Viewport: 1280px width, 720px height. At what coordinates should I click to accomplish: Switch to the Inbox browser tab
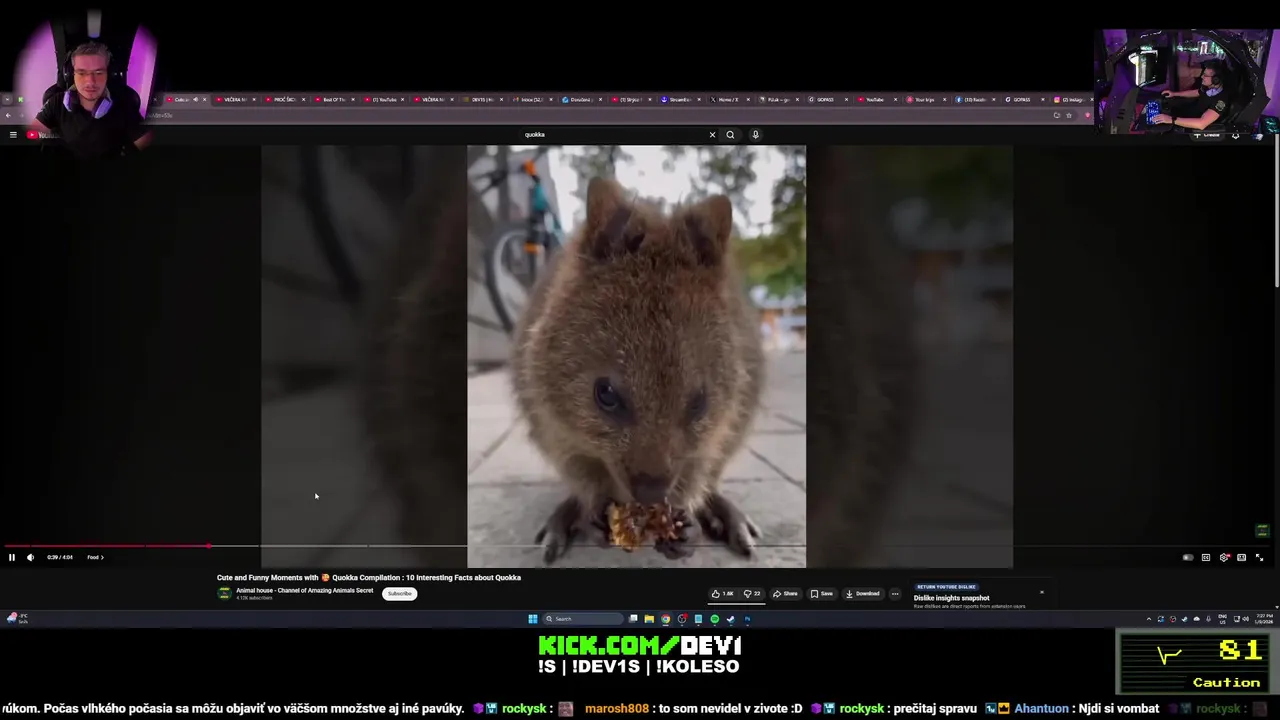point(530,100)
